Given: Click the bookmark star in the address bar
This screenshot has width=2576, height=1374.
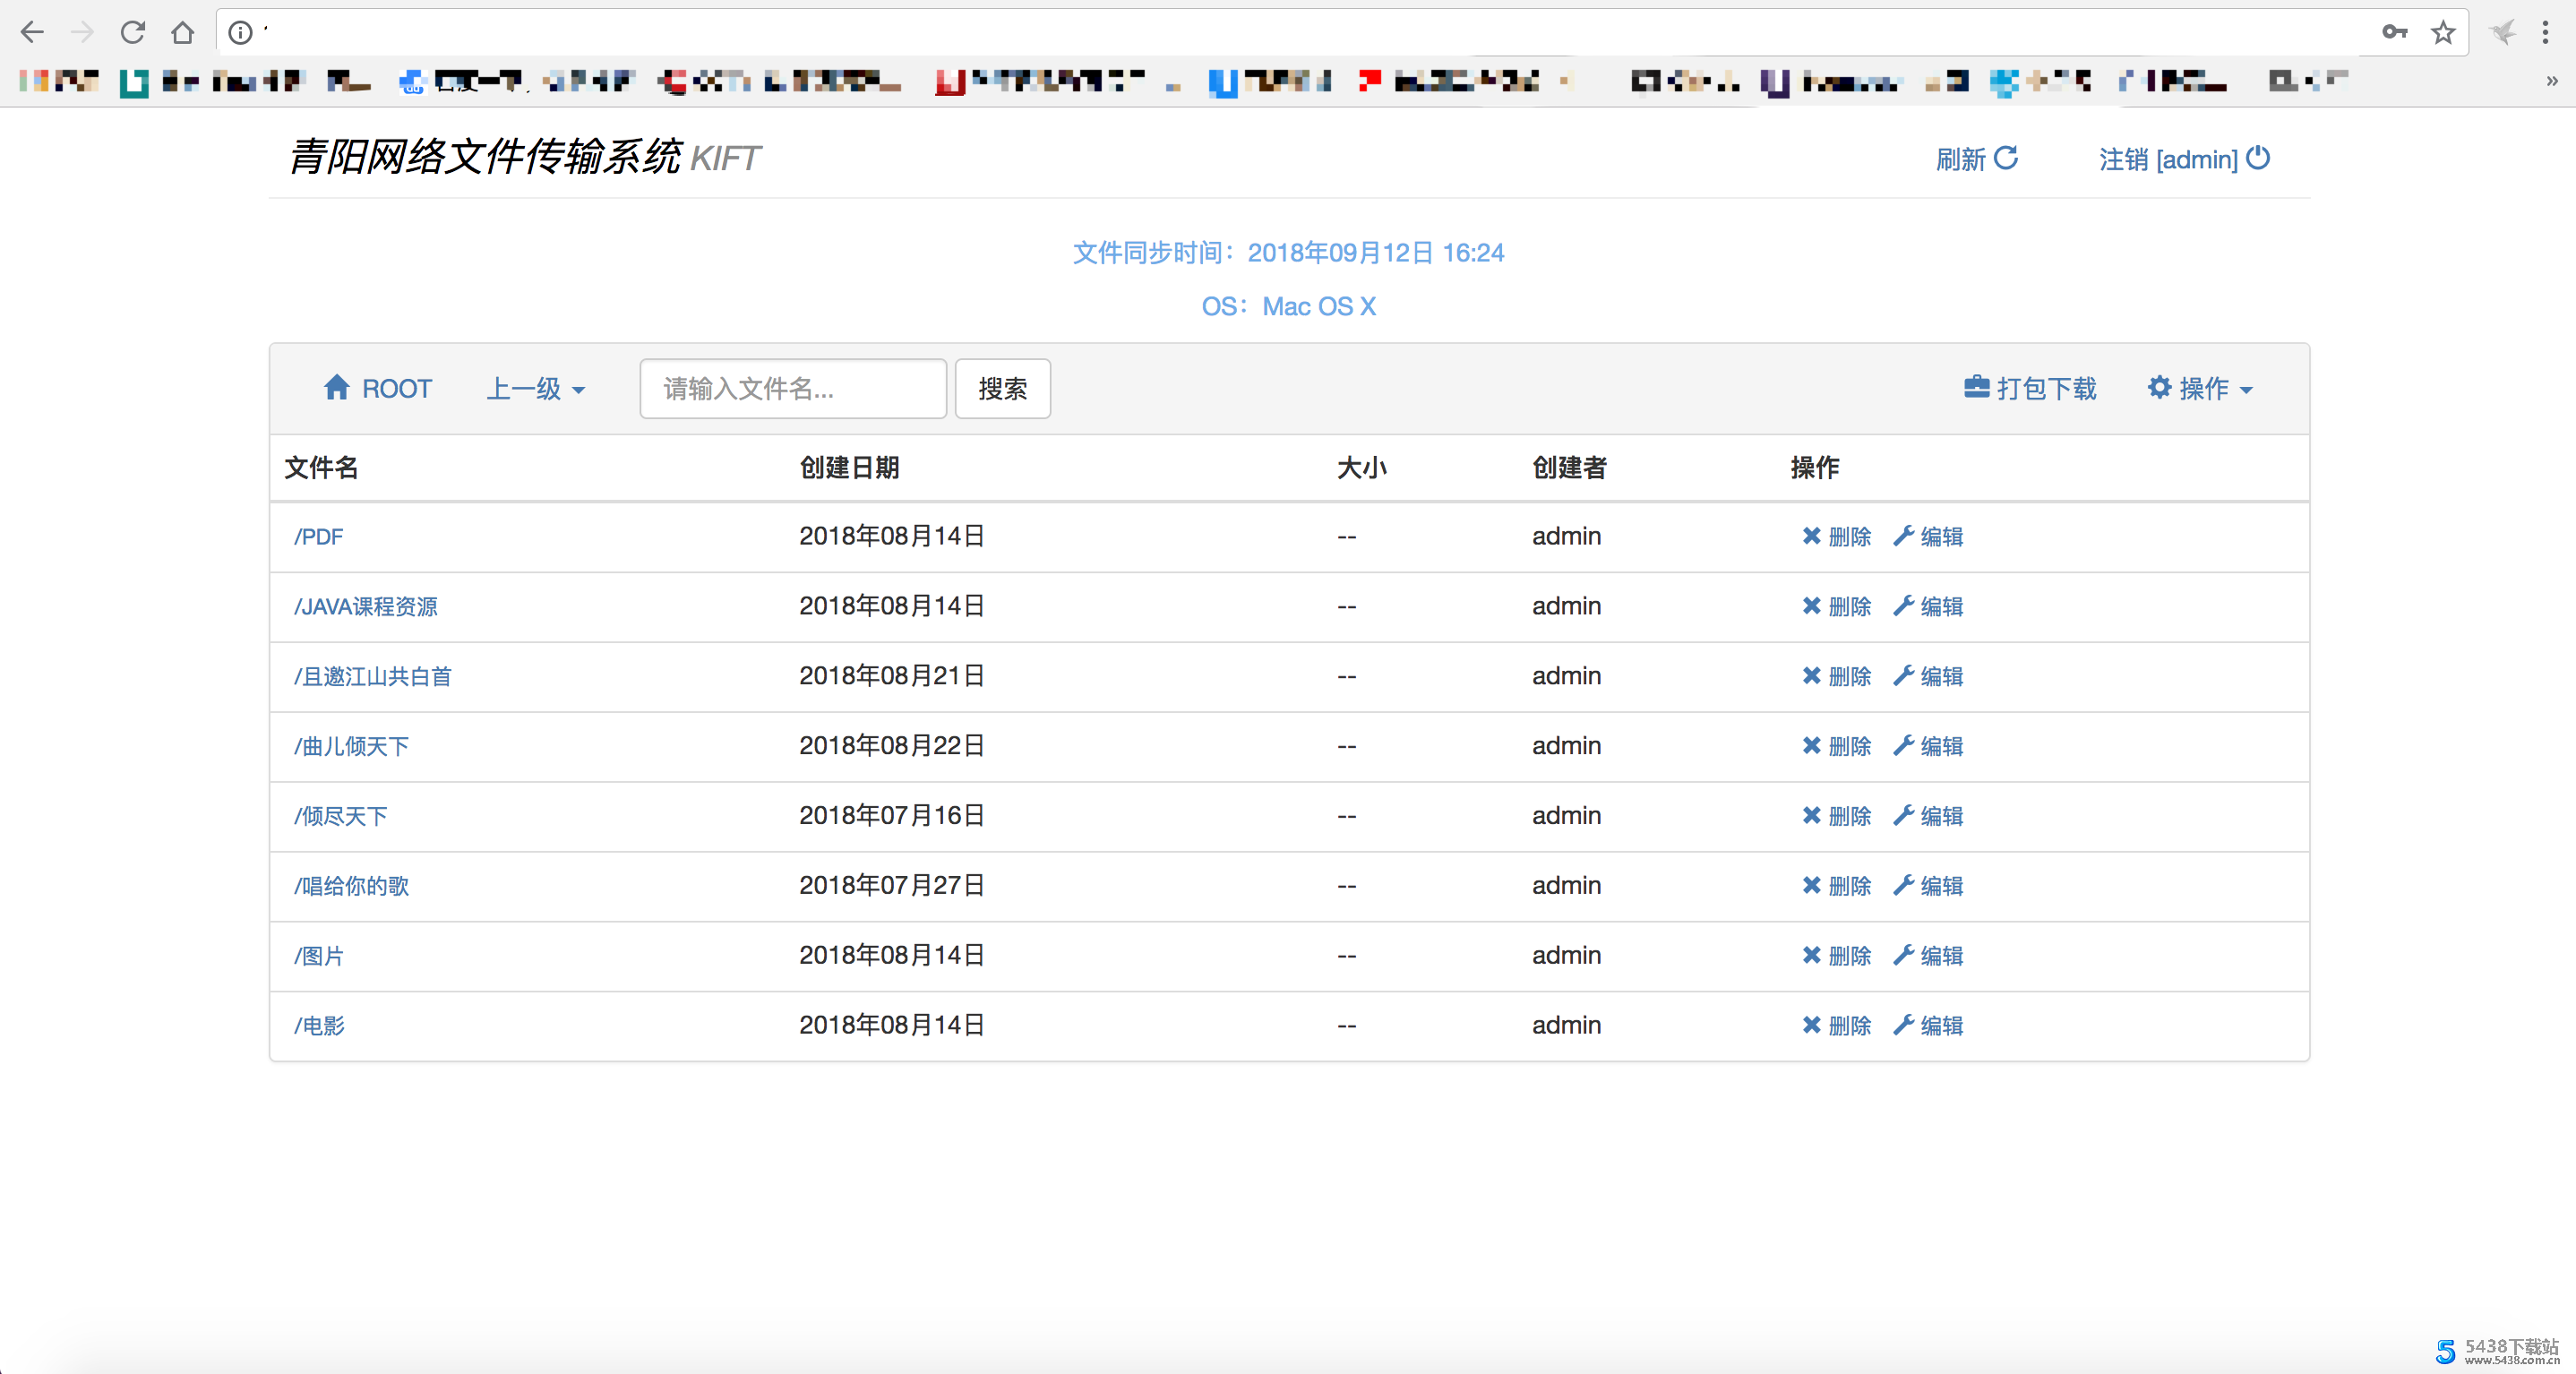Looking at the screenshot, I should click(2443, 32).
